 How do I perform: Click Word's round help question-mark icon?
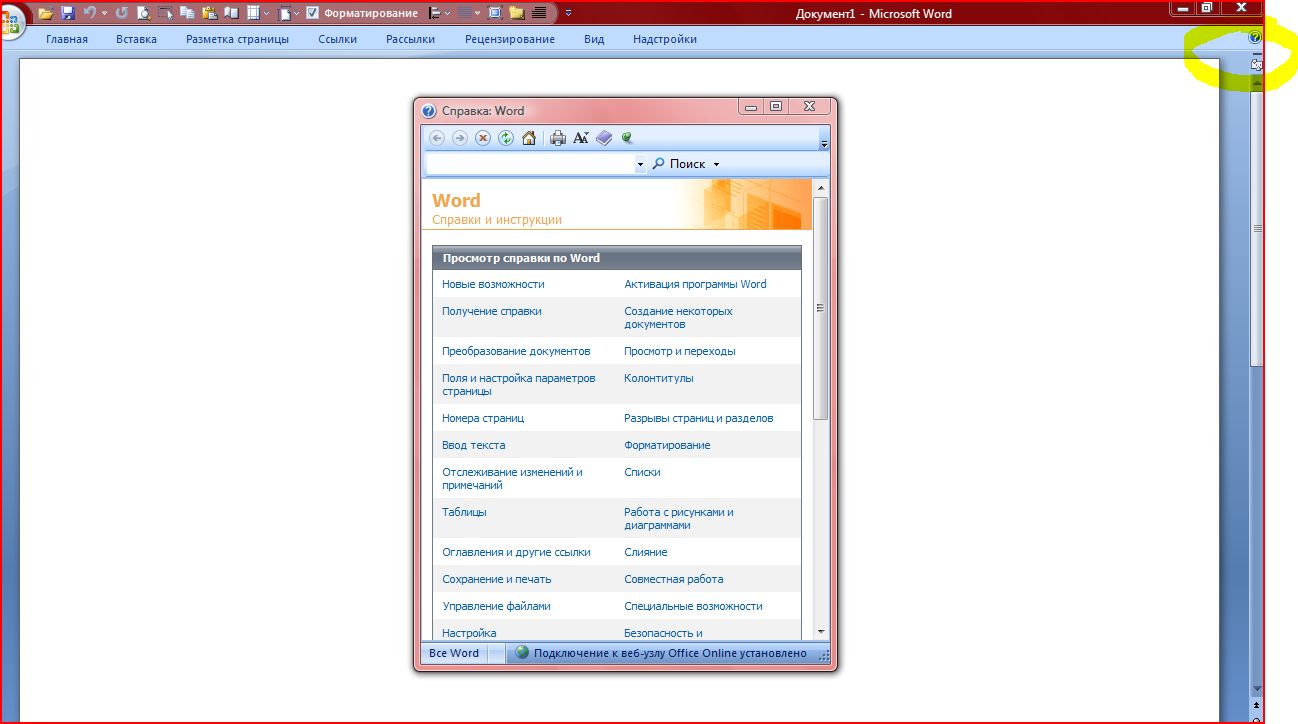[1255, 37]
